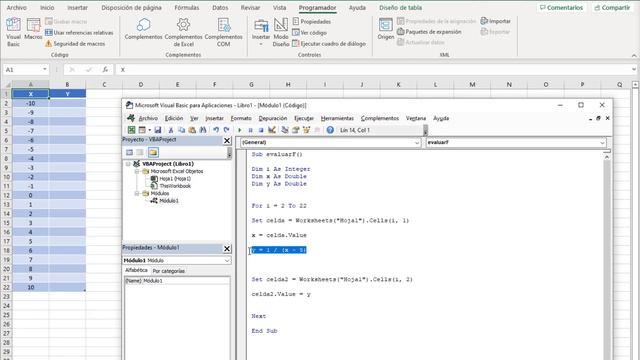Open the XML Origen pane

tap(386, 29)
